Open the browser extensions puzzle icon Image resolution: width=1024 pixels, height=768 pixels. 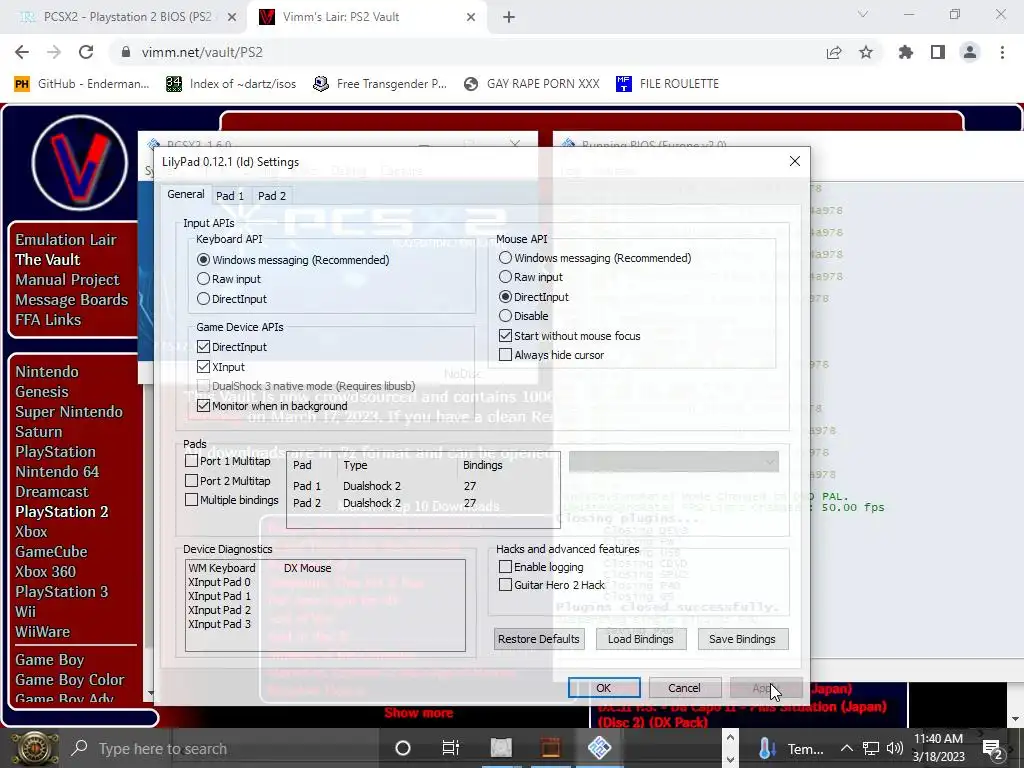point(906,52)
